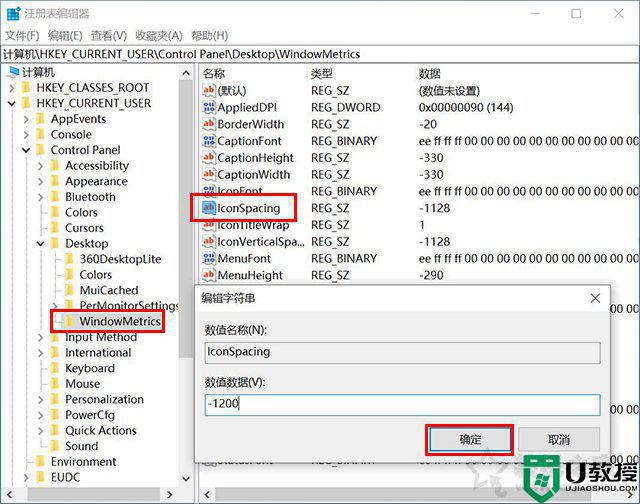Expand the HKEY_CLASSES_ROOT node arrow
640x504 pixels.
[12, 88]
